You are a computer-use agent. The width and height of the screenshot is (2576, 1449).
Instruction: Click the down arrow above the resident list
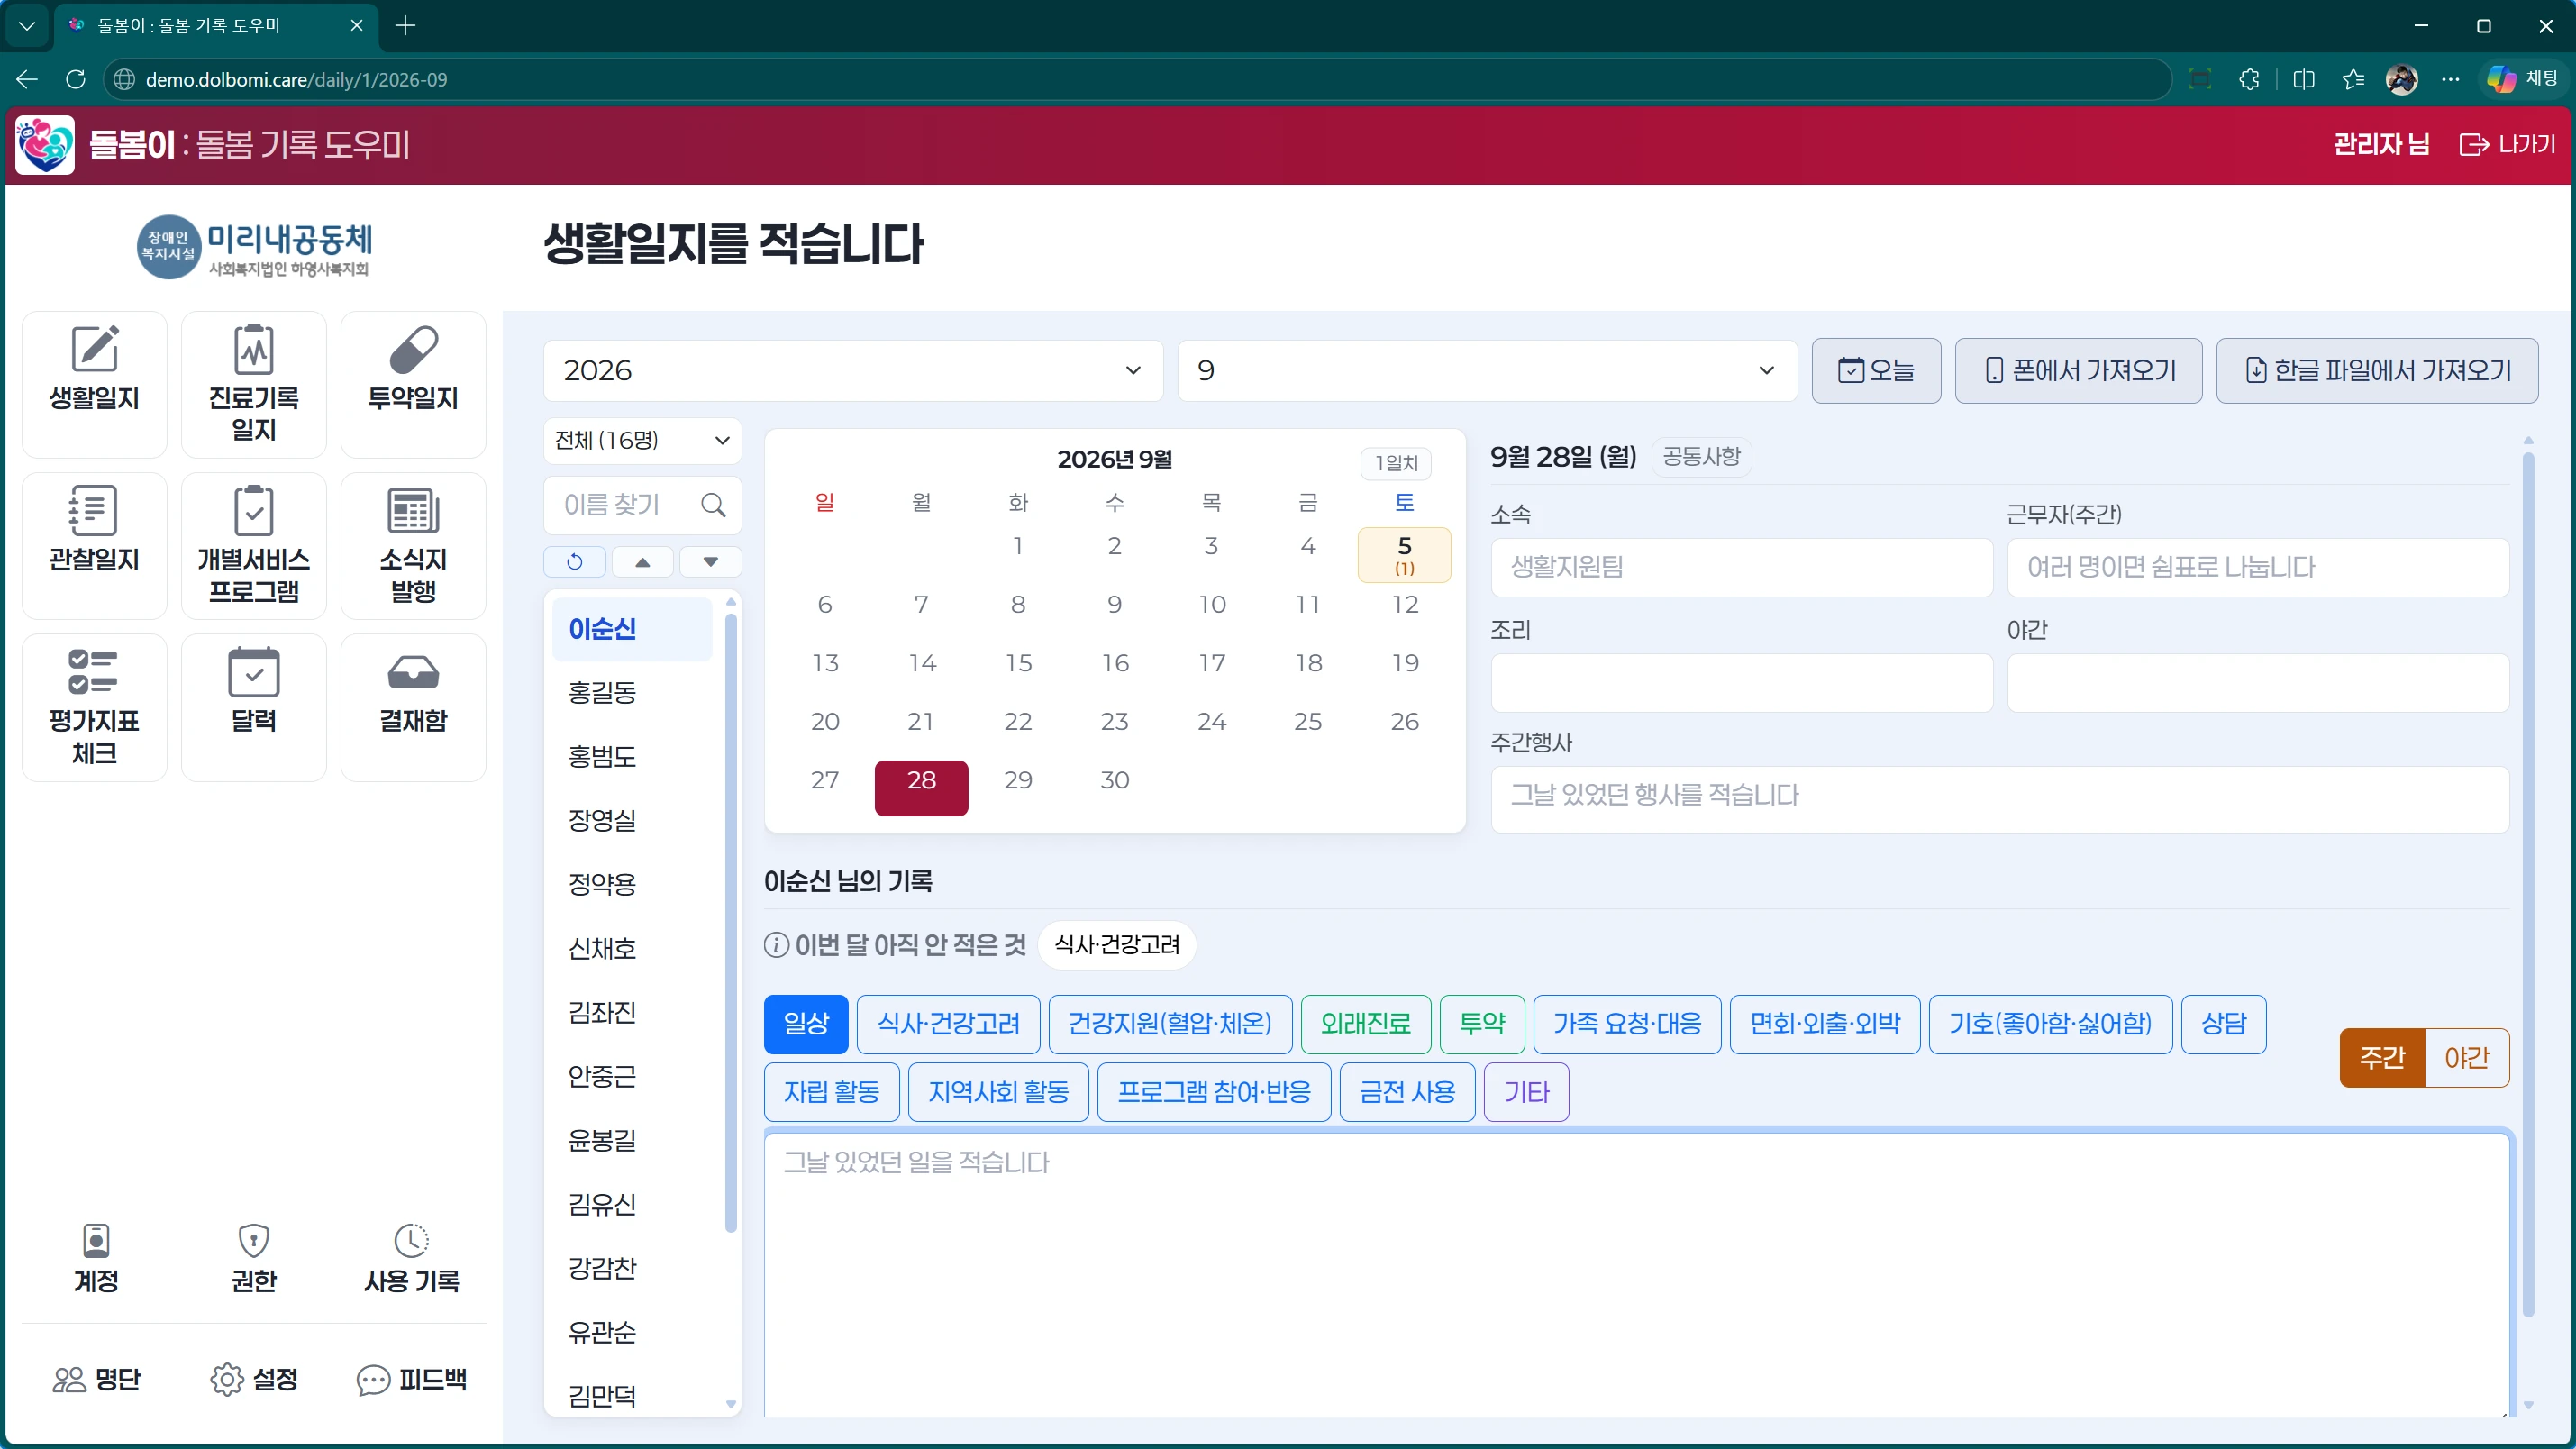coord(710,562)
